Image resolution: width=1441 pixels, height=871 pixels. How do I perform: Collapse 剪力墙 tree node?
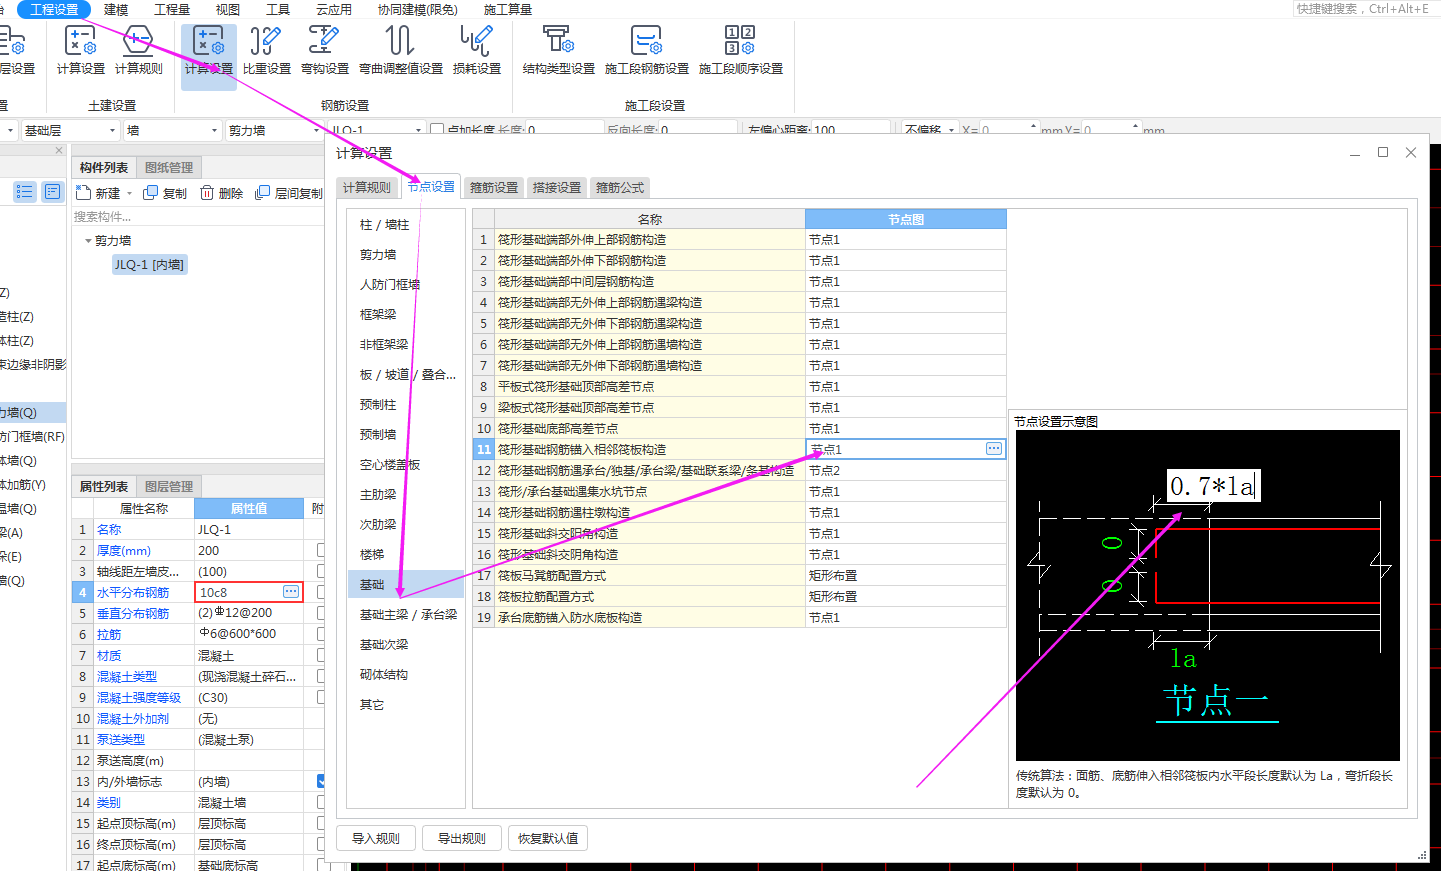tap(88, 241)
